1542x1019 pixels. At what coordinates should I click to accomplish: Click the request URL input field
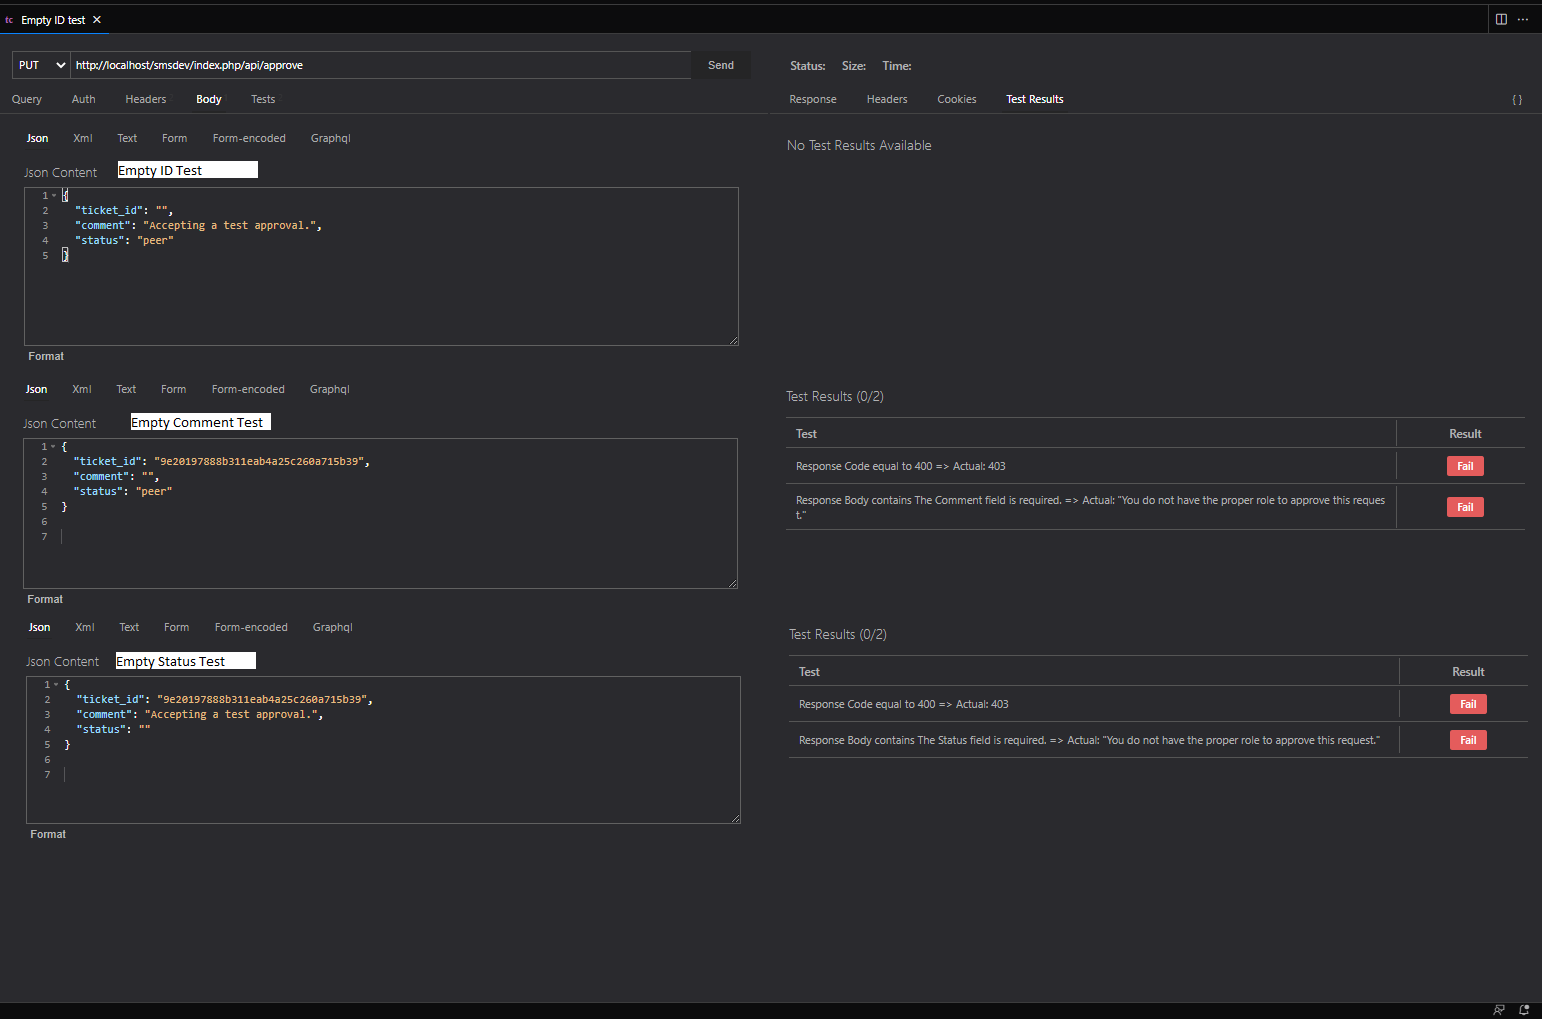[x=380, y=64]
